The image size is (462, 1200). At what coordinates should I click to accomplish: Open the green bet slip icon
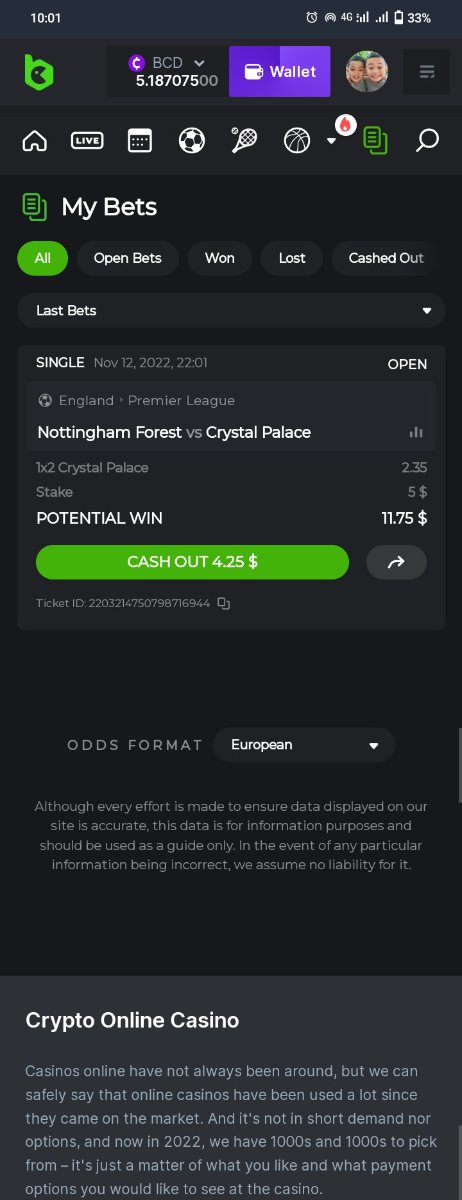tap(375, 140)
